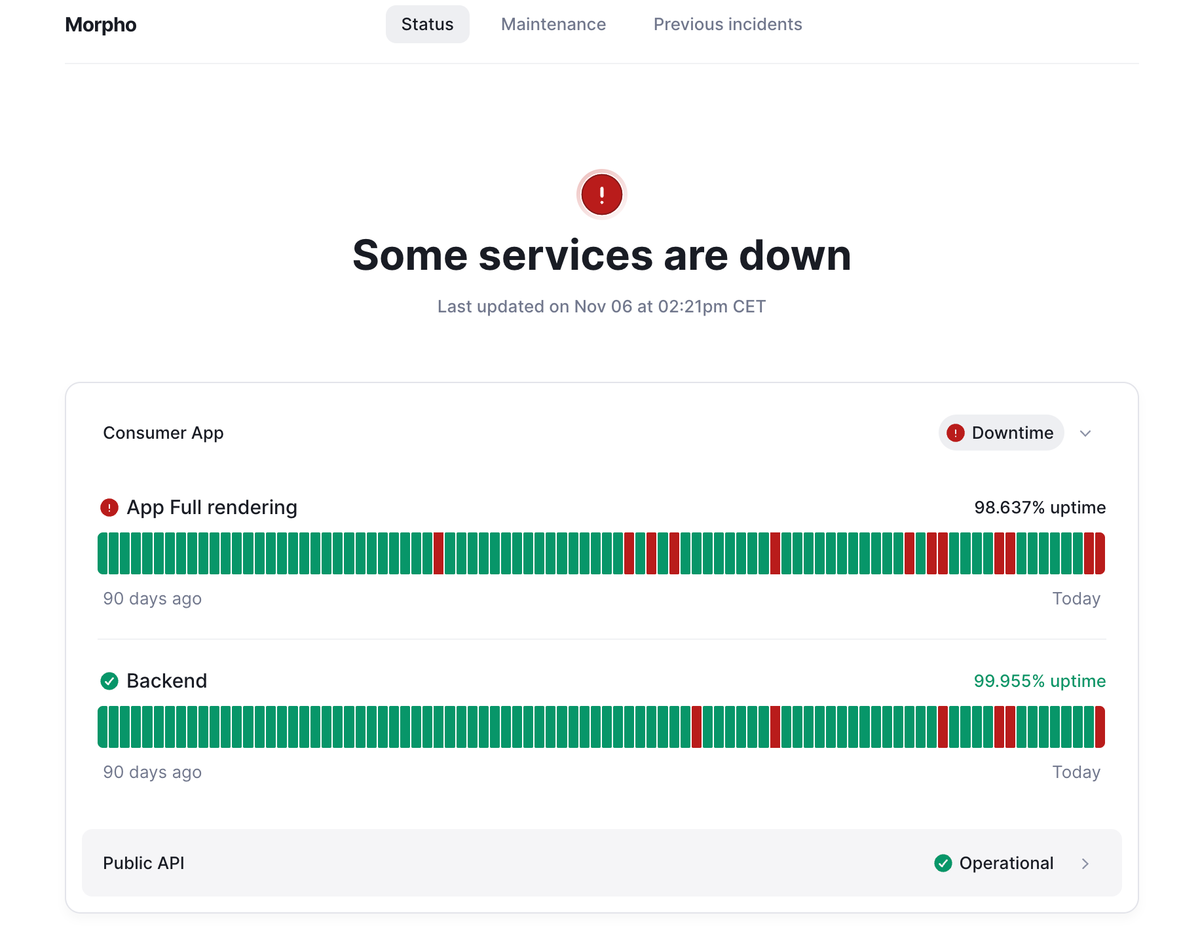Collapse Consumer App section using chevron
The image size is (1200, 926).
[x=1085, y=433]
